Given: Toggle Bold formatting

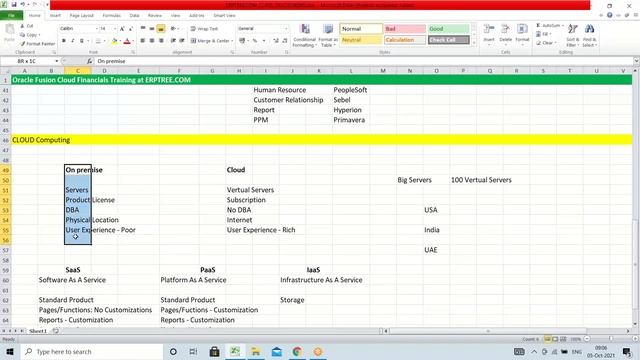Looking at the screenshot, I should point(64,41).
